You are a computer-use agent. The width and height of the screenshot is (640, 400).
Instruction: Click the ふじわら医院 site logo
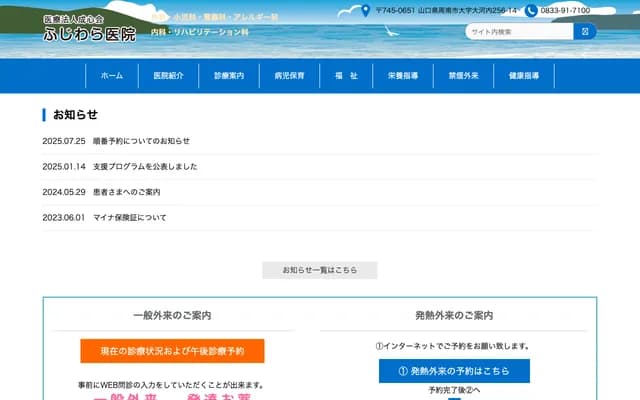point(90,29)
